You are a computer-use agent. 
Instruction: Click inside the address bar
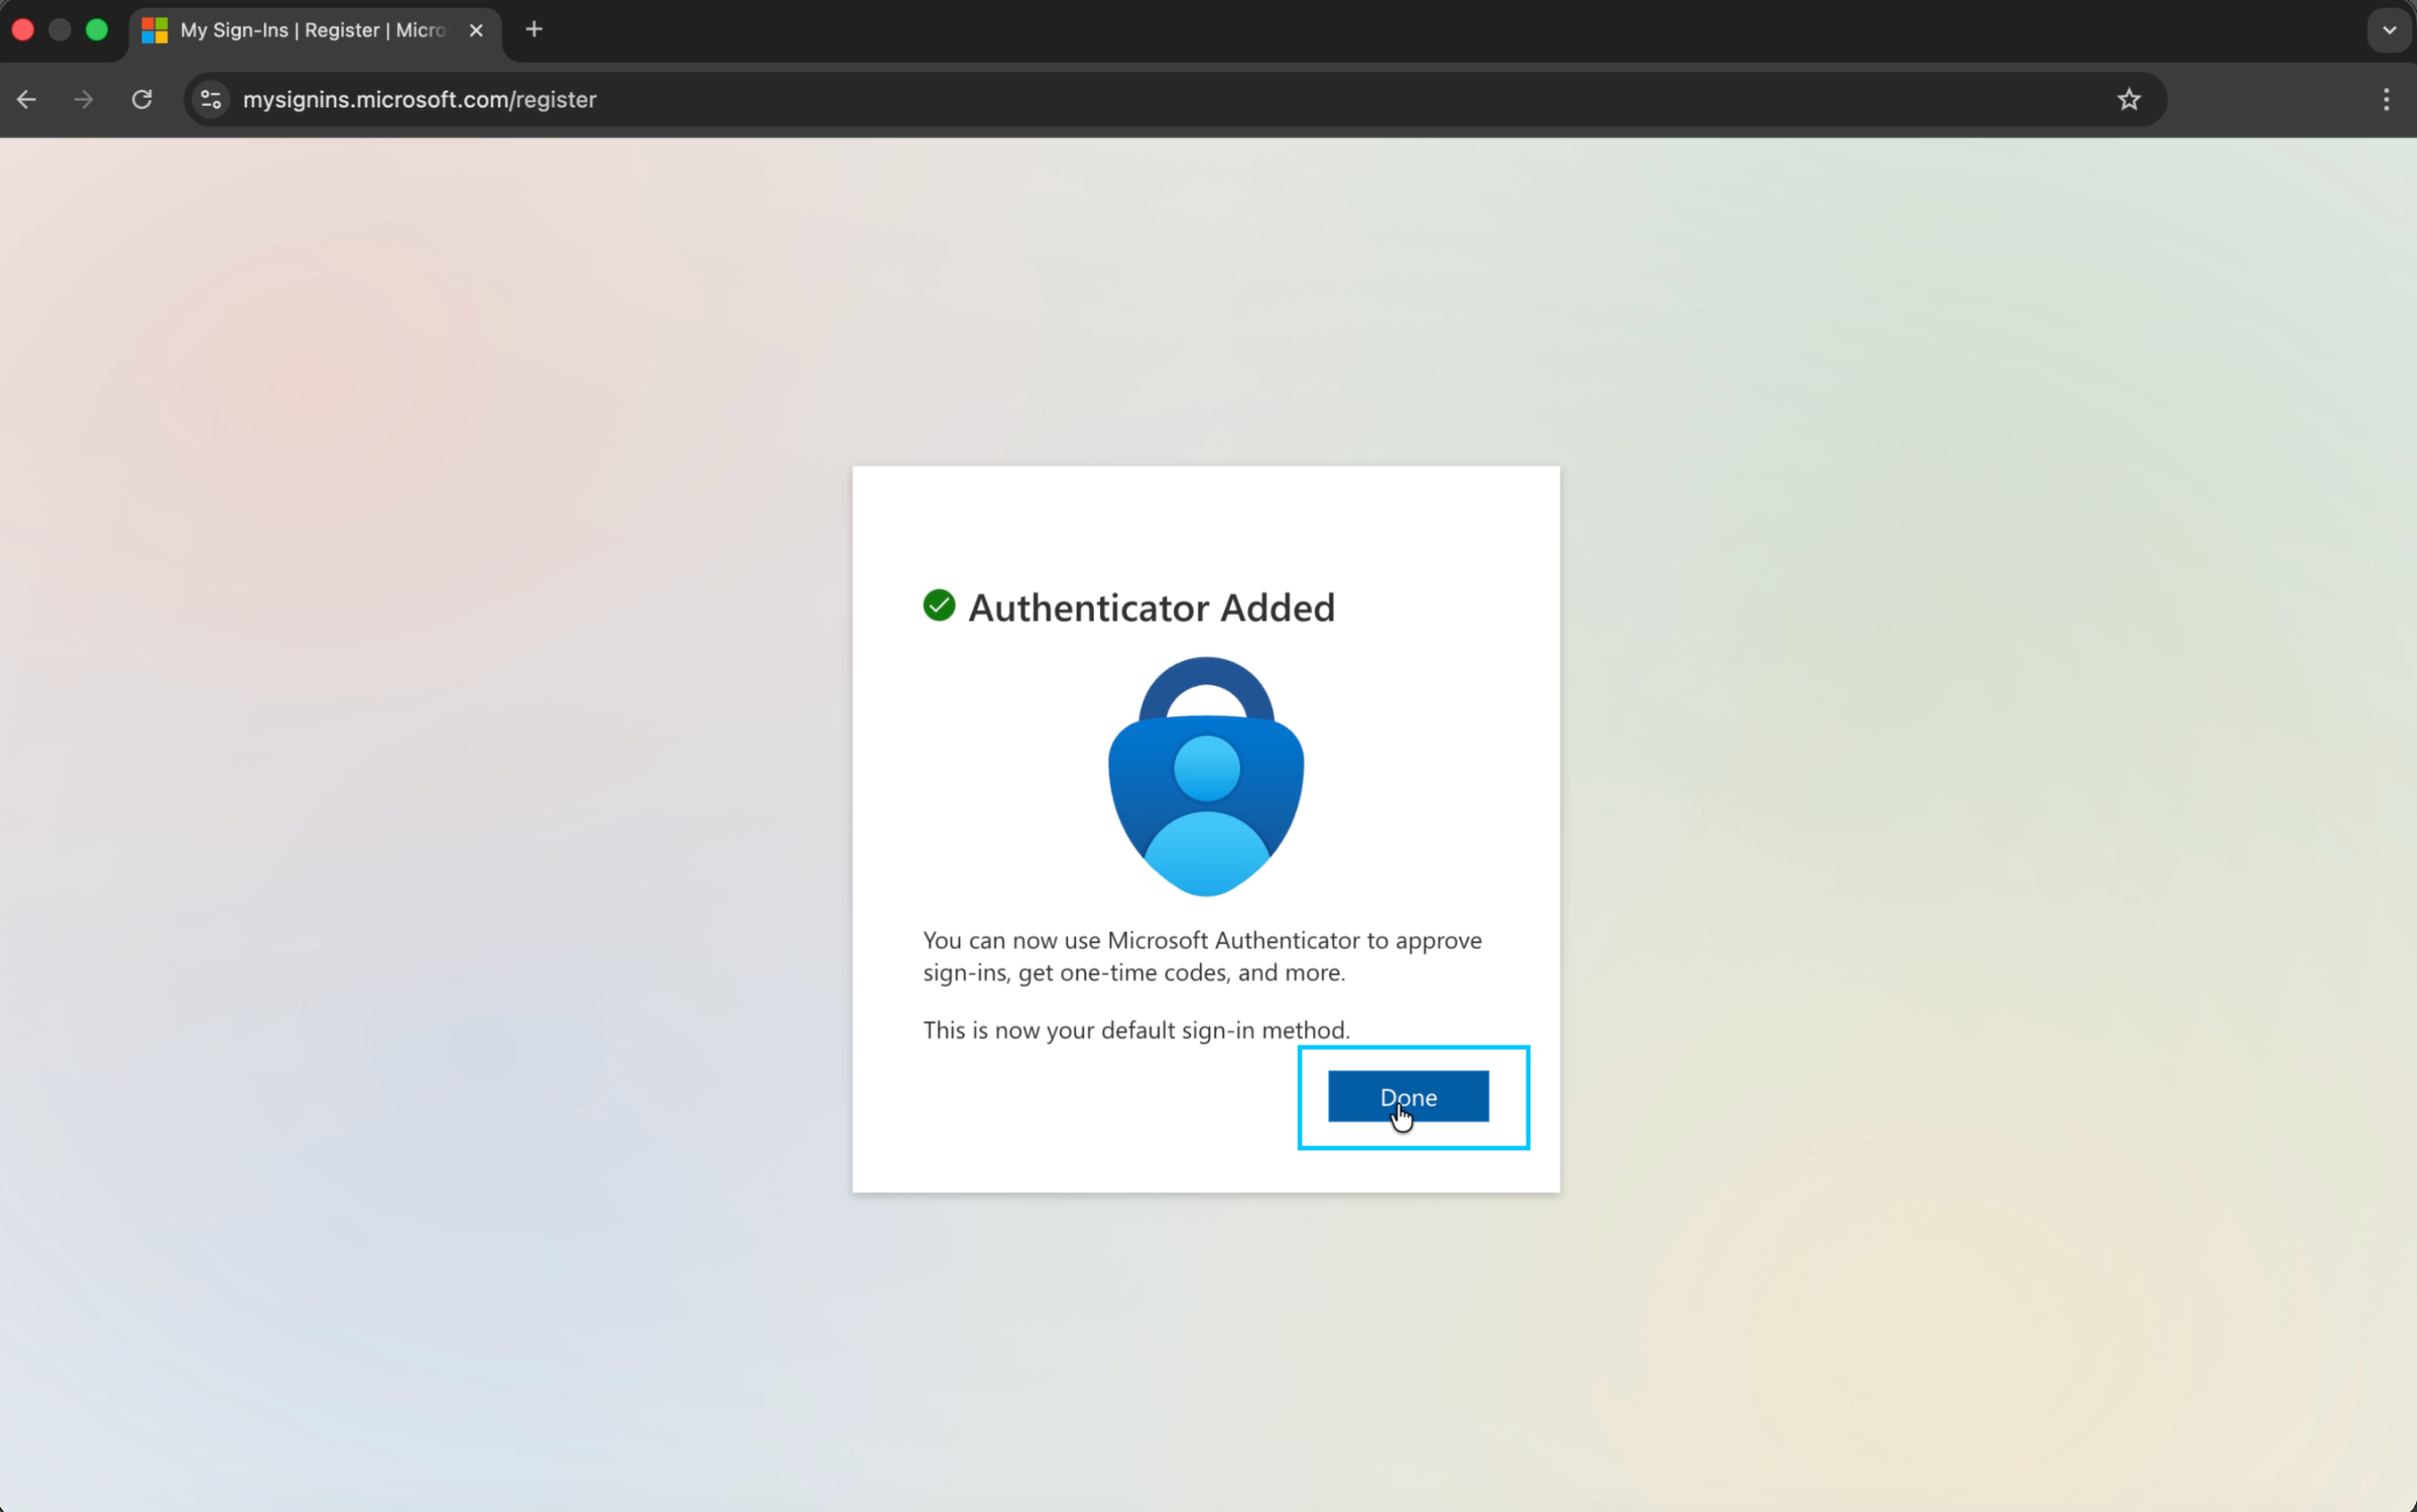(900, 99)
